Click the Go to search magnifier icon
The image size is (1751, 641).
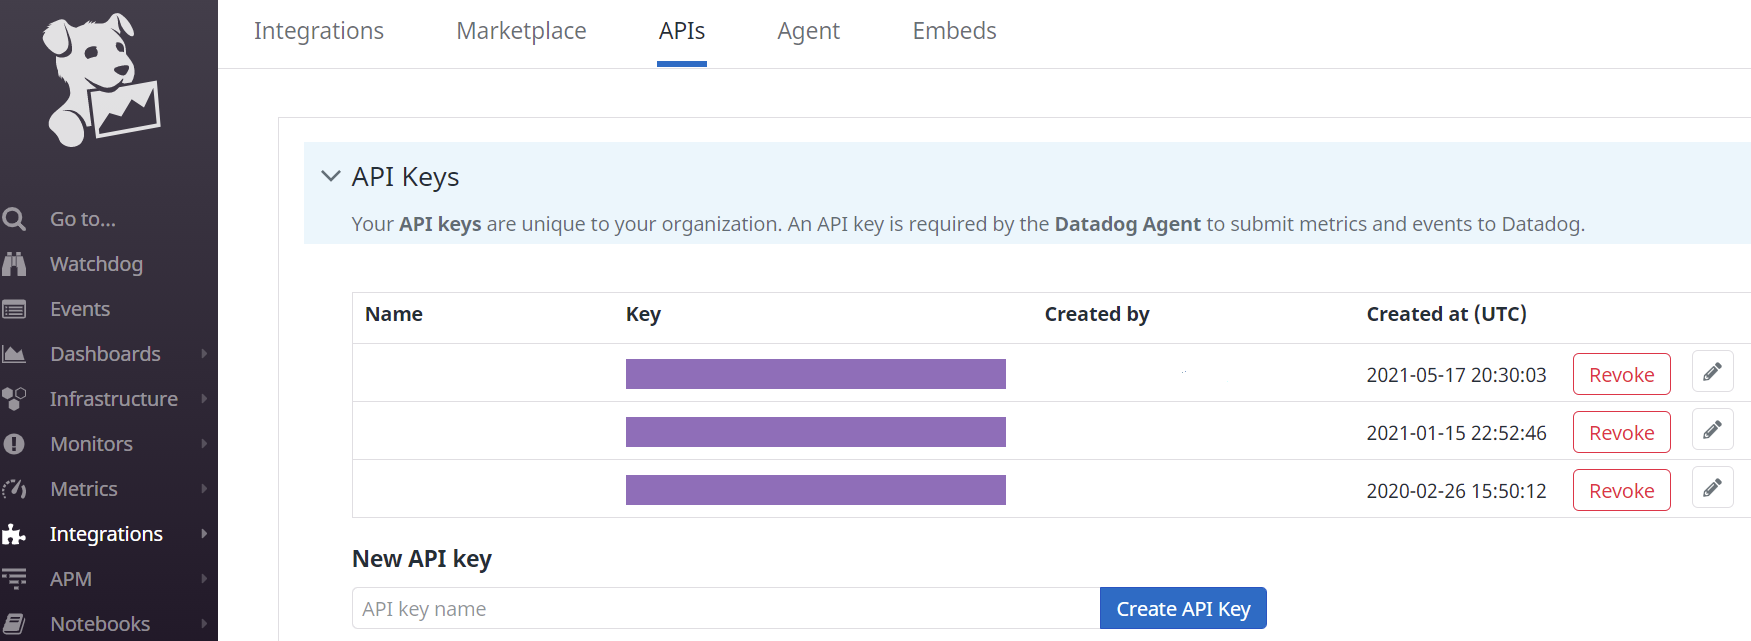(x=14, y=219)
